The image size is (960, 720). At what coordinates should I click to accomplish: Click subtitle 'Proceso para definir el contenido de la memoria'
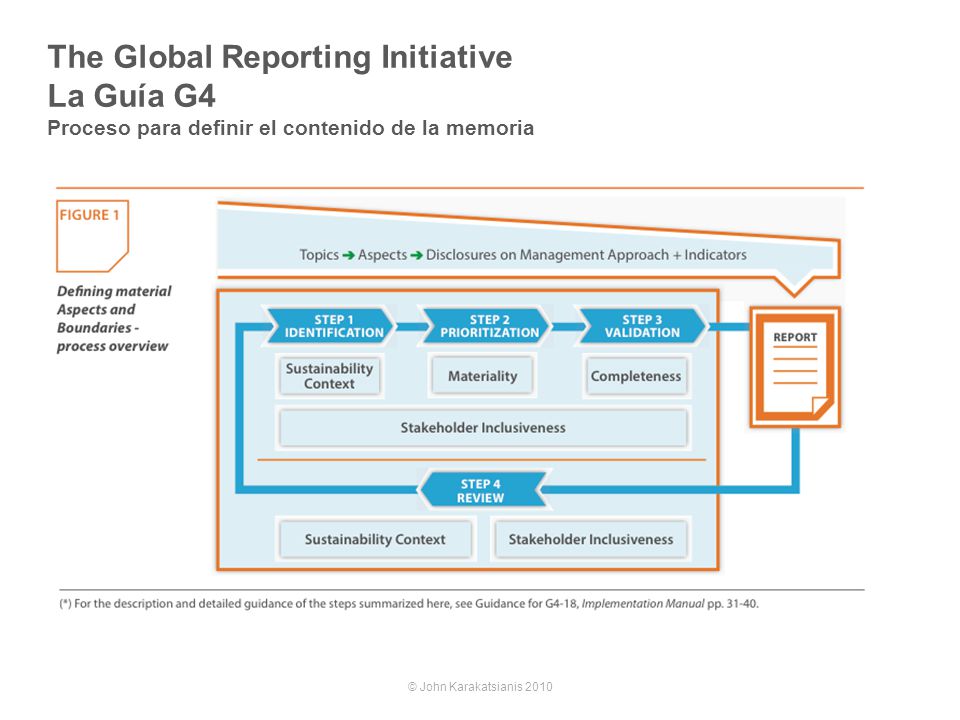291,128
